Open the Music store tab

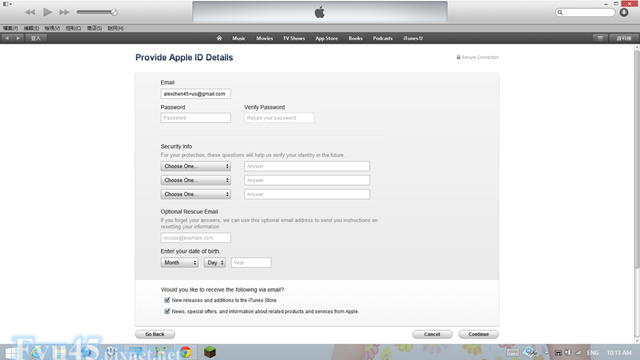239,38
